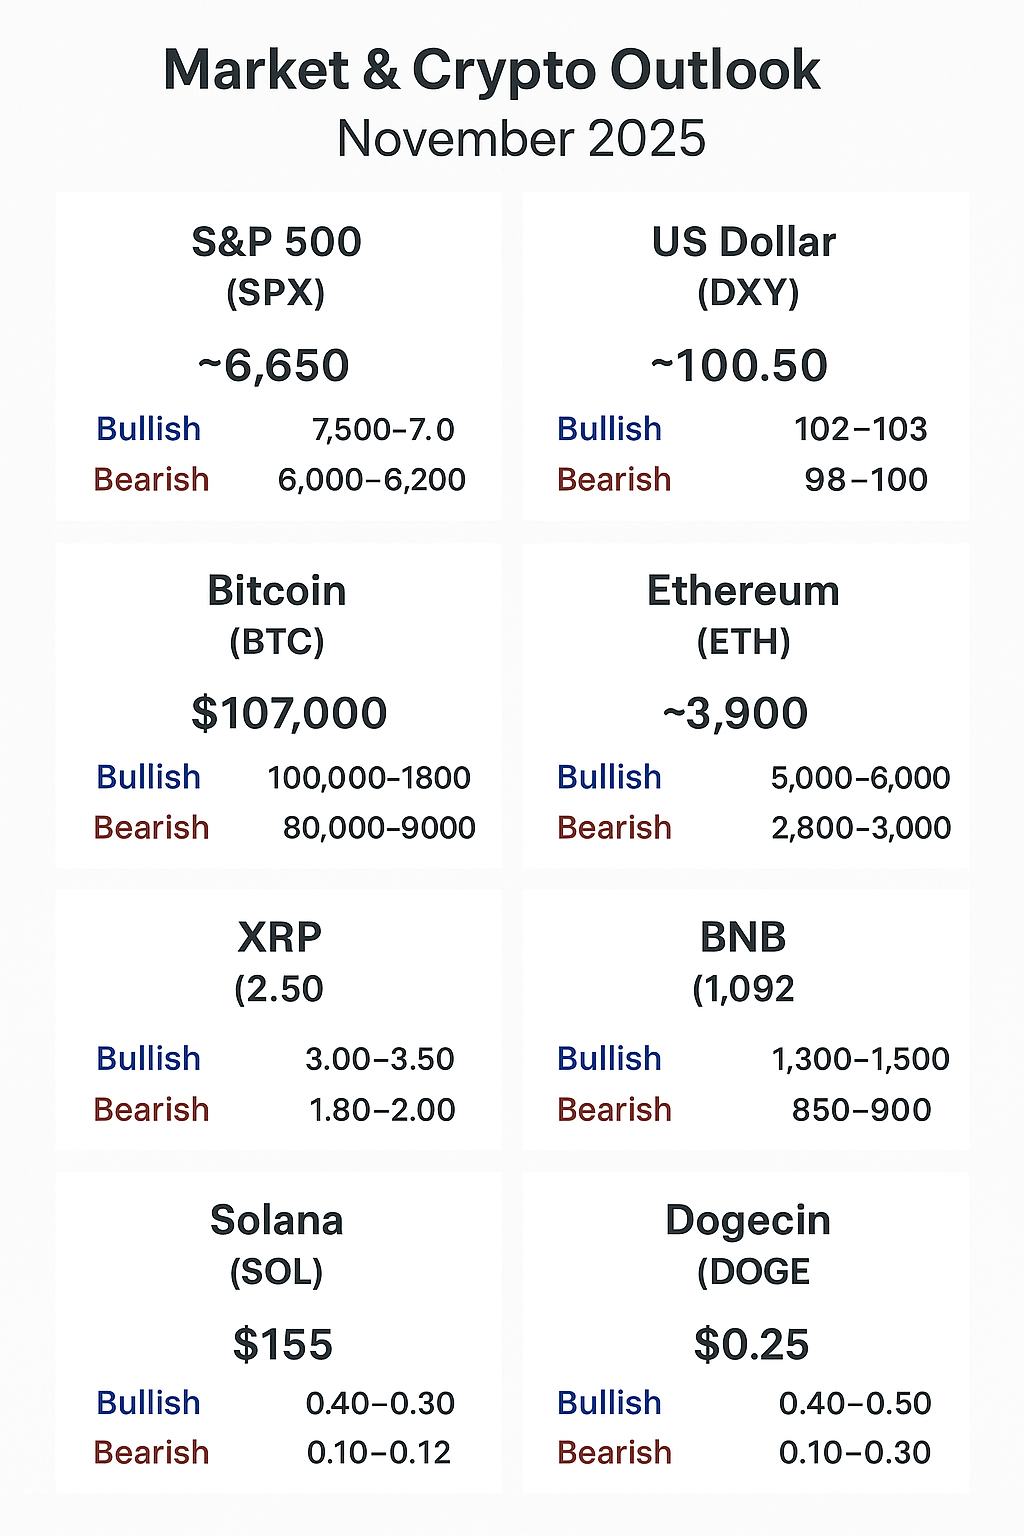Select the DXY Bullish target 102–103
Image resolution: width=1024 pixels, height=1536 pixels.
pyautogui.click(x=860, y=429)
